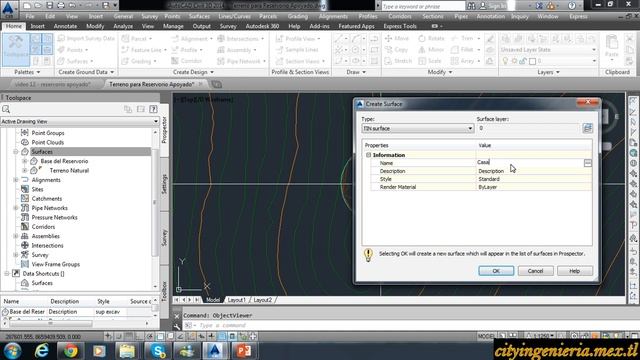Open Skype from the taskbar
The image size is (640, 360).
tap(158, 351)
